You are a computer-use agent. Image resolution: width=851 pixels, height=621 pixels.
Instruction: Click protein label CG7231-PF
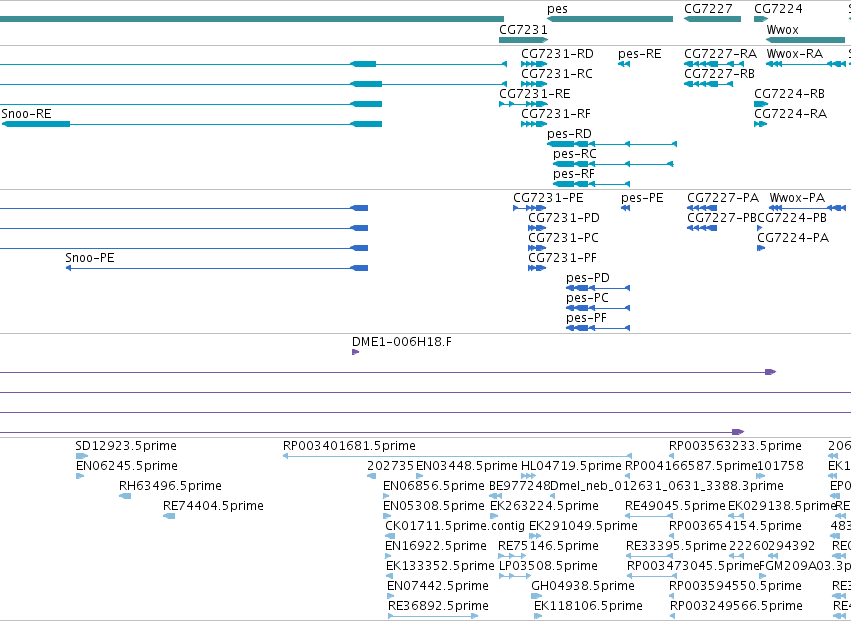point(563,258)
